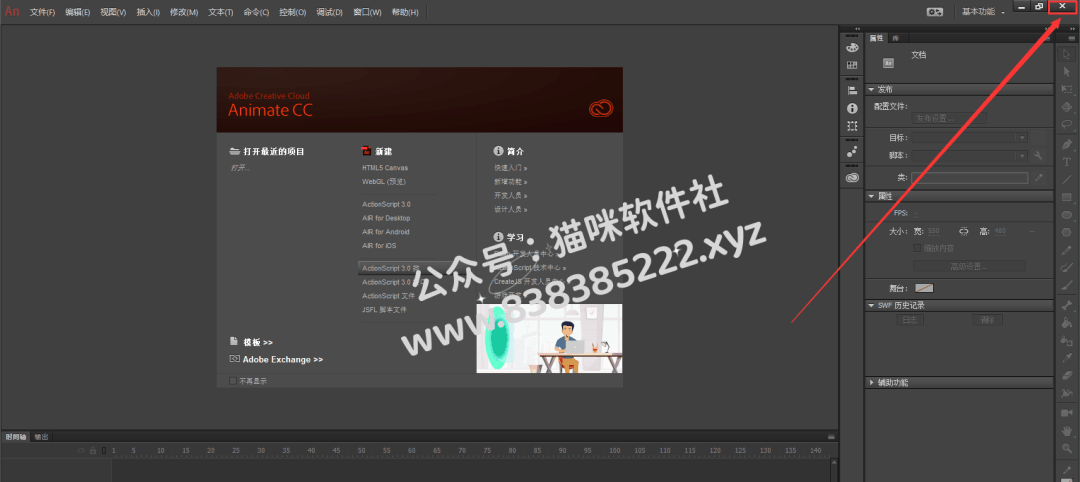This screenshot has width=1080, height=482.
Task: Click the ActionScript wrench settings icon
Action: point(1039,156)
